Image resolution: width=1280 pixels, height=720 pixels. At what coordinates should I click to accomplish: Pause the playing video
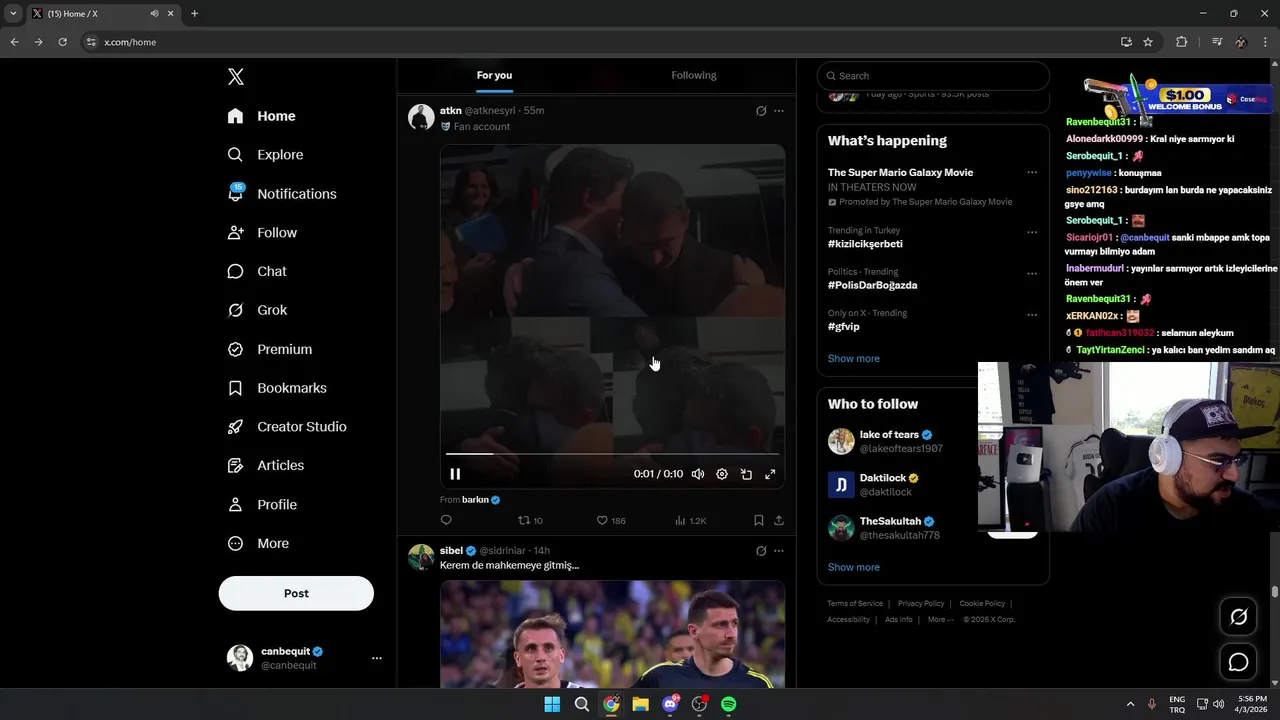[x=455, y=474]
